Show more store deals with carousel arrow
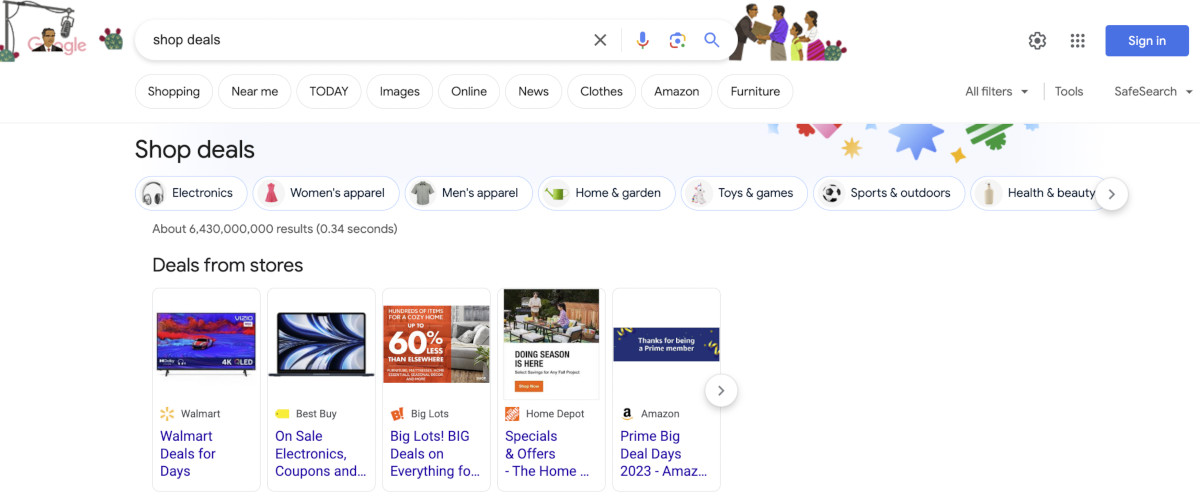1200x500 pixels. 721,390
